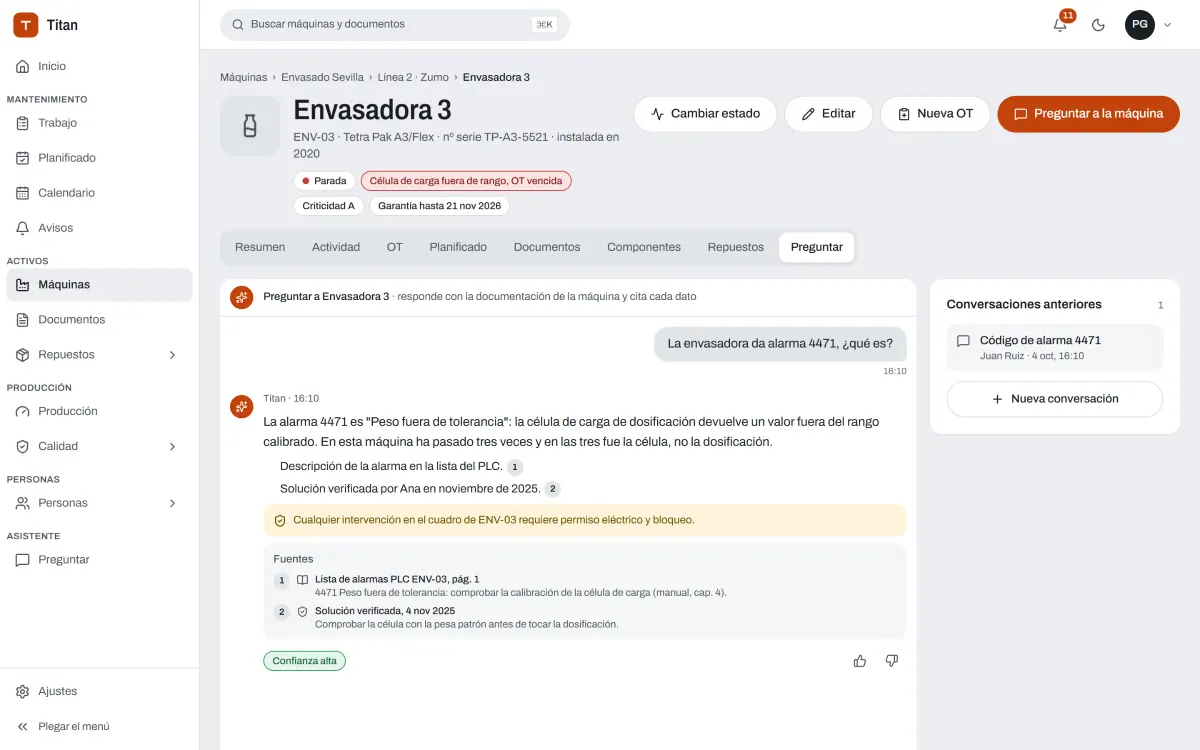
Task: Click the bottle machine thumbnail icon
Action: [250, 126]
